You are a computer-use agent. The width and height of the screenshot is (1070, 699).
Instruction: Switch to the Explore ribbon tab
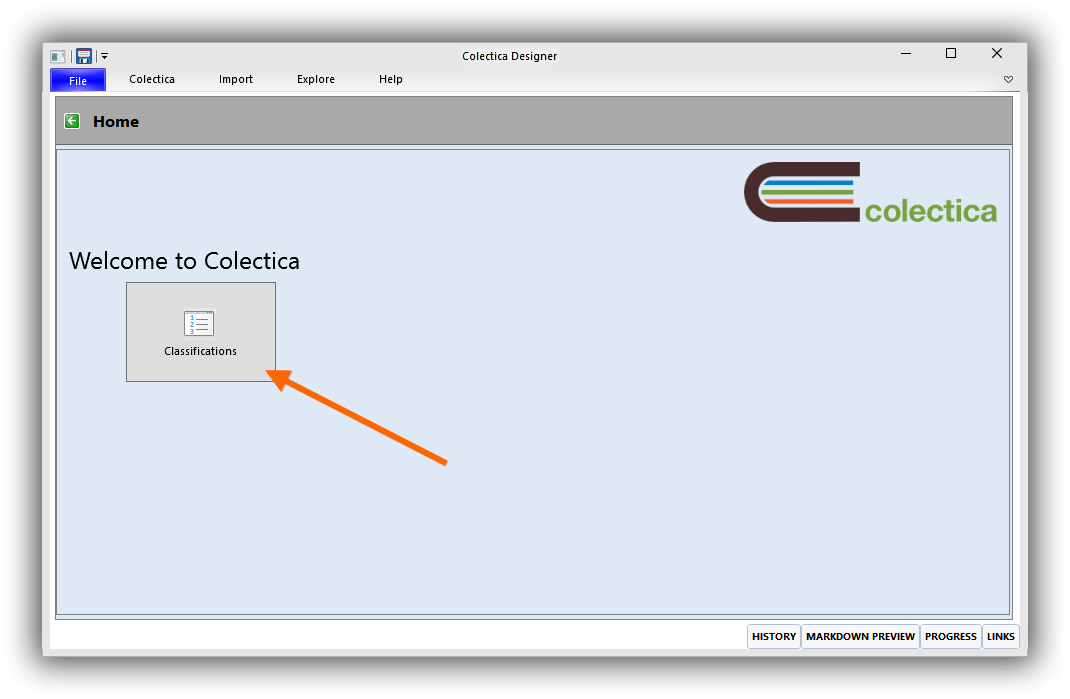[316, 79]
